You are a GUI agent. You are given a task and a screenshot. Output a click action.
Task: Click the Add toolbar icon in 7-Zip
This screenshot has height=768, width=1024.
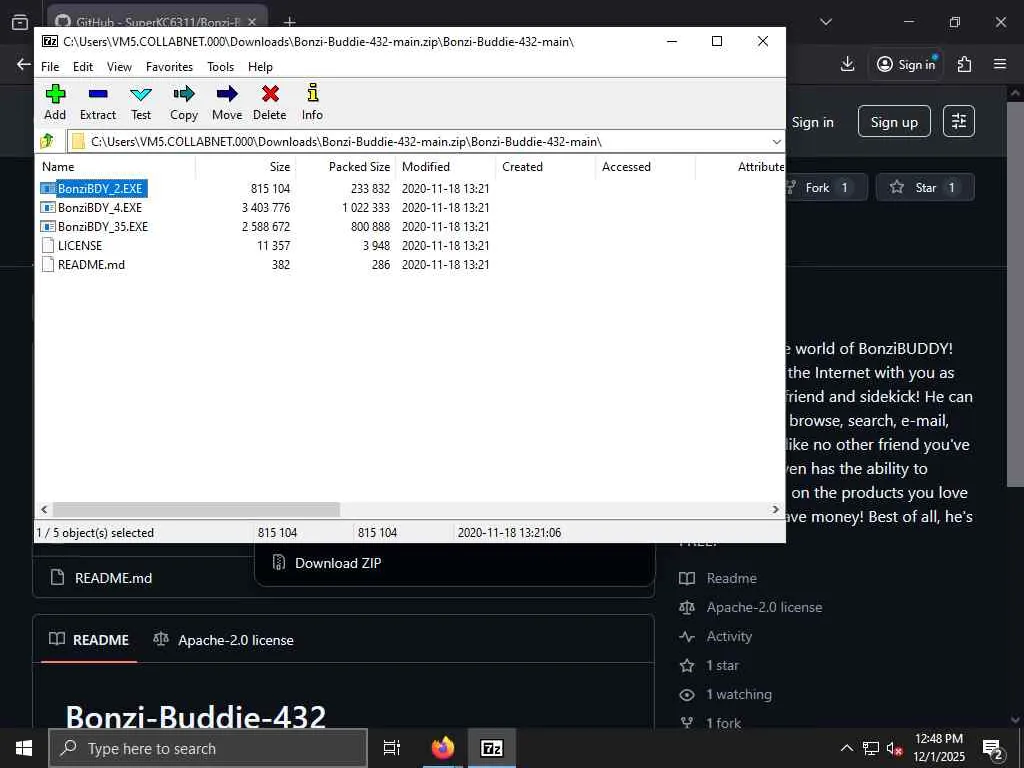pos(55,94)
